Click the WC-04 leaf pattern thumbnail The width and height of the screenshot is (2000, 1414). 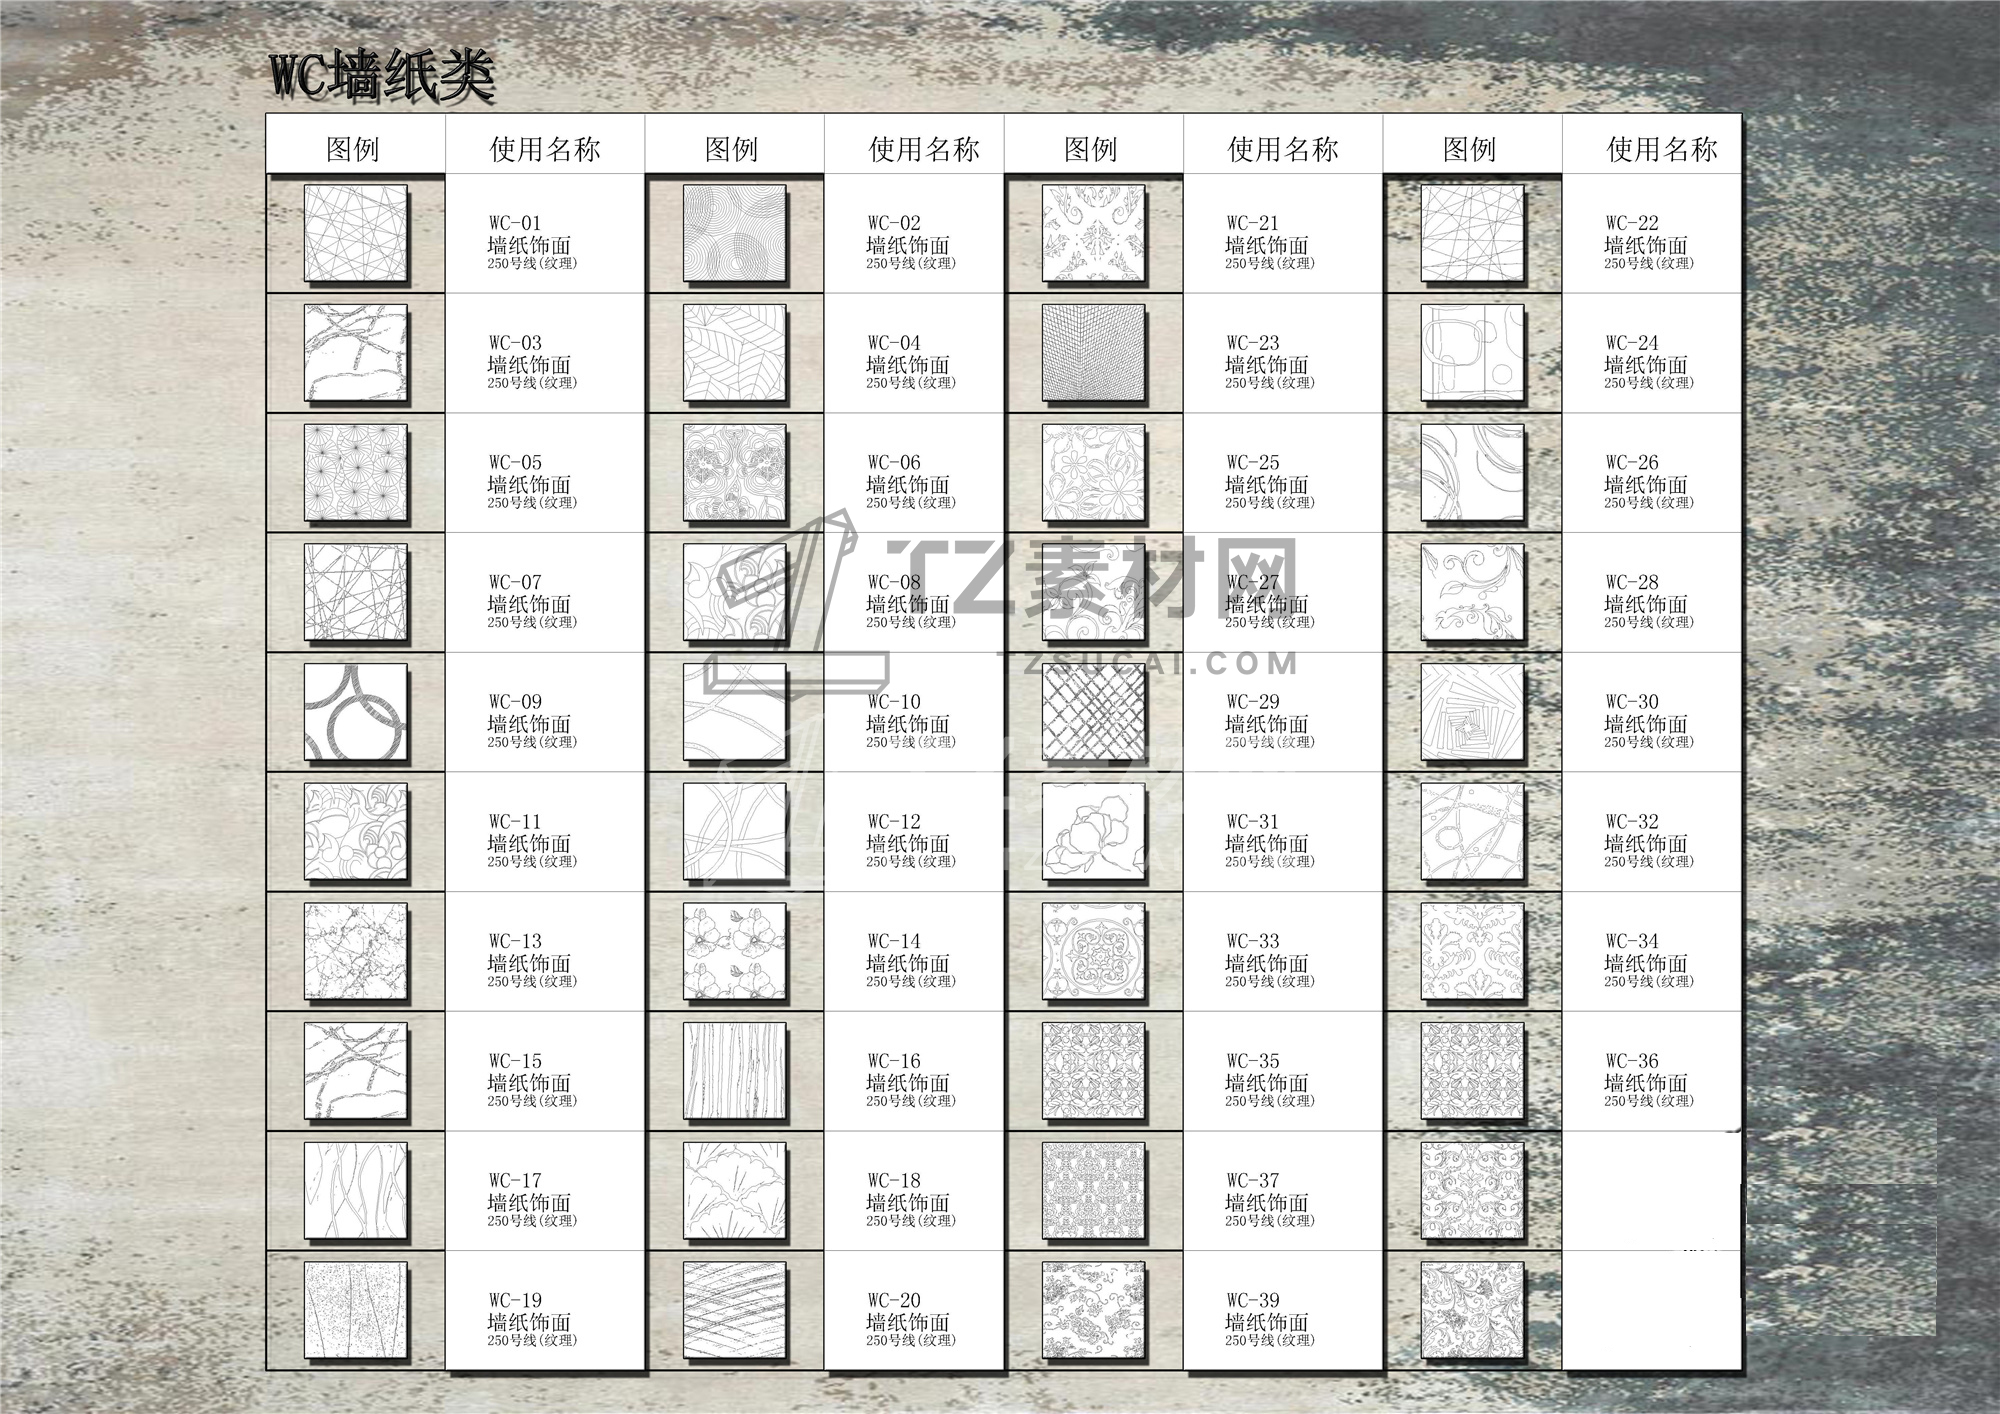734,353
